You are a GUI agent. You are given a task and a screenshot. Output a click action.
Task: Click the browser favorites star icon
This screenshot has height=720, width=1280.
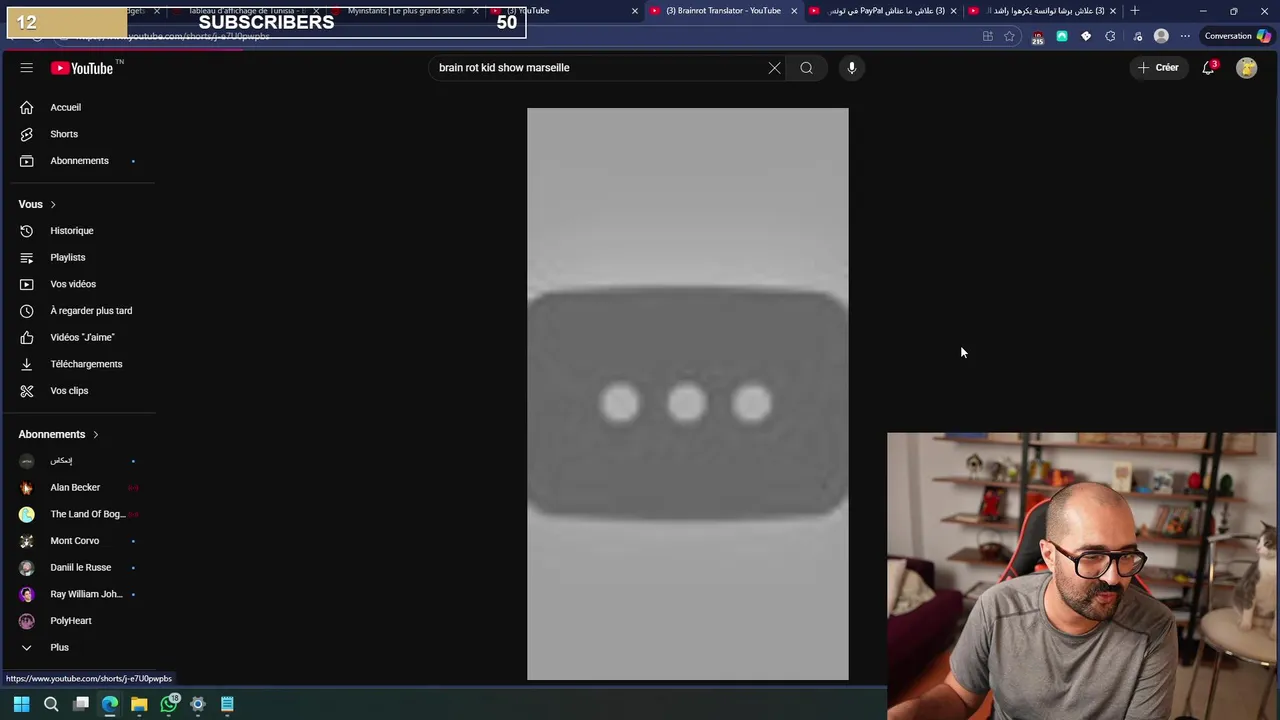pos(1010,36)
